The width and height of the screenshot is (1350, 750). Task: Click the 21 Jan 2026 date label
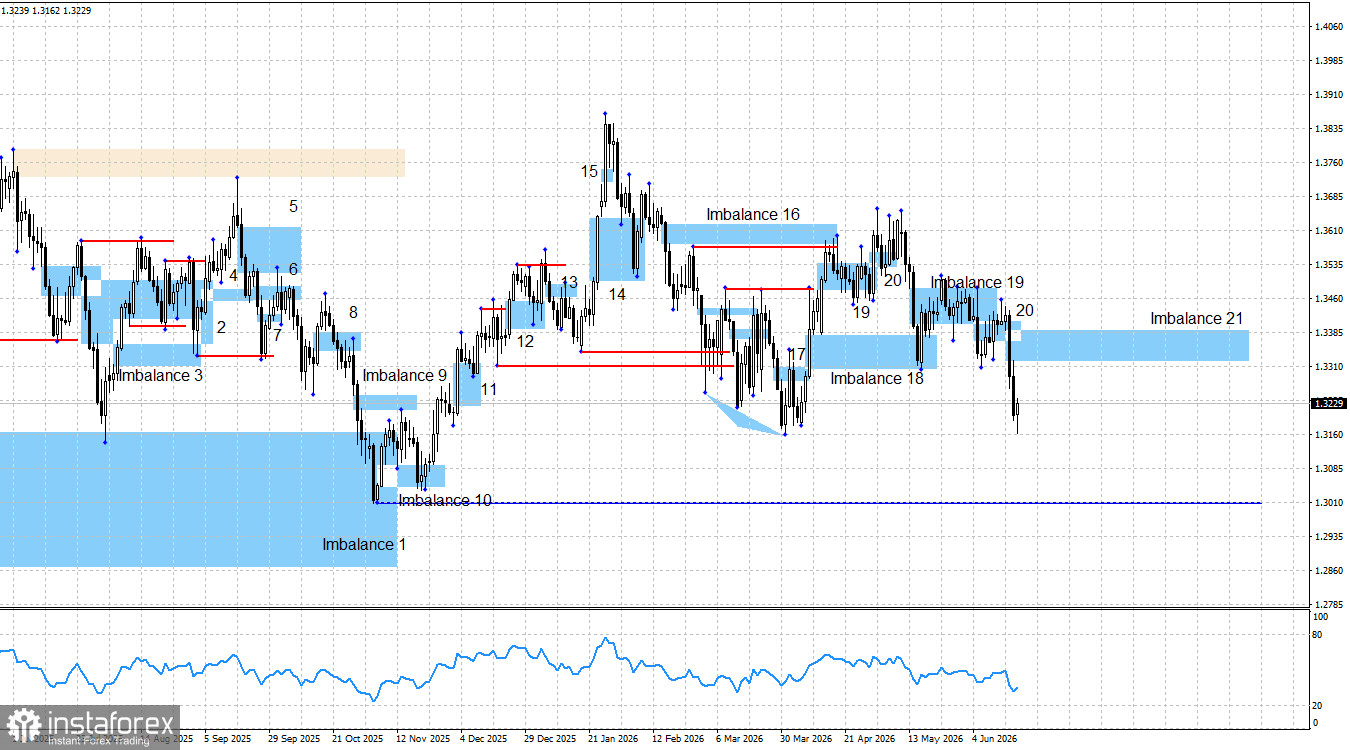pos(614,739)
